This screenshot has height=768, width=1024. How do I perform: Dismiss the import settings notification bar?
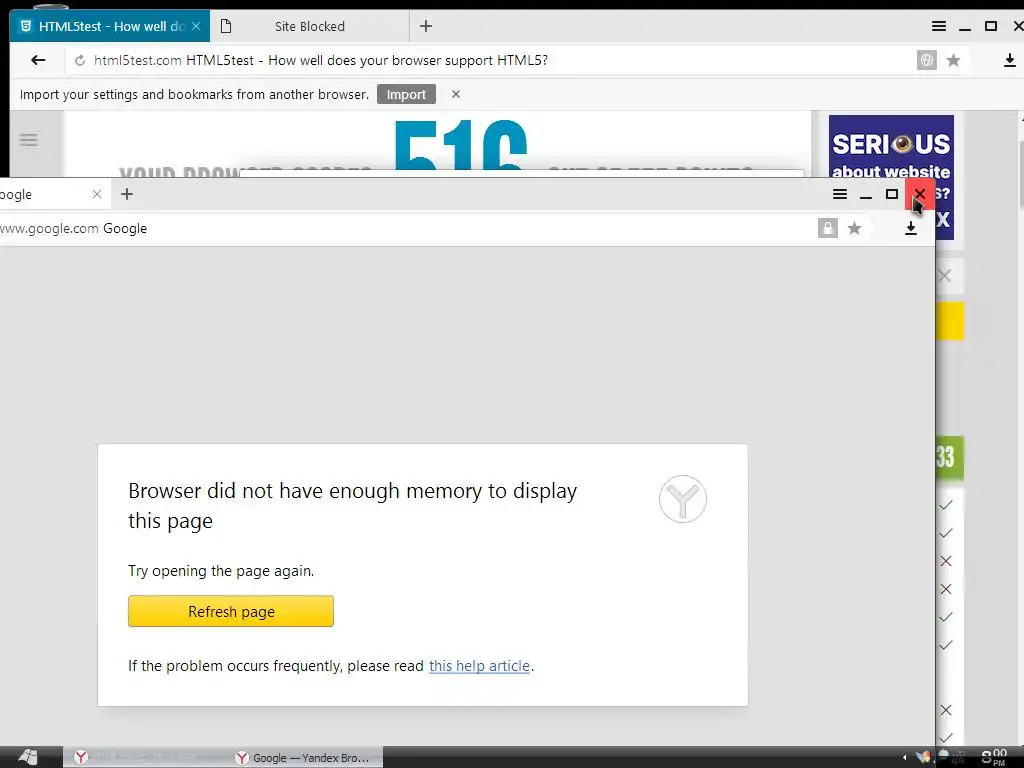(x=456, y=95)
